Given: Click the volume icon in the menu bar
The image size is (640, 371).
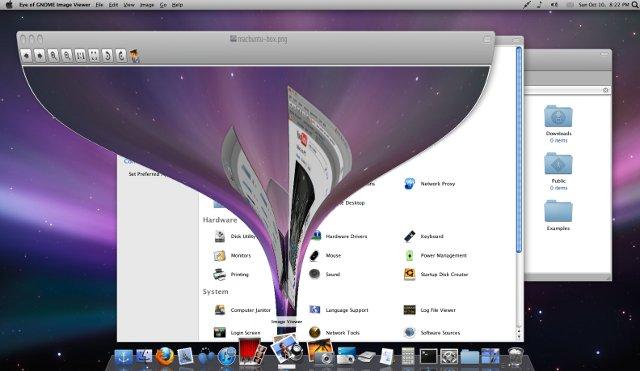Looking at the screenshot, I should pos(554,5).
